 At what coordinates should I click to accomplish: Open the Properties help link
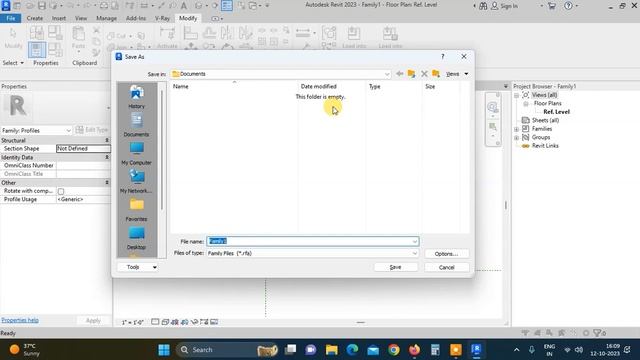click(20, 320)
